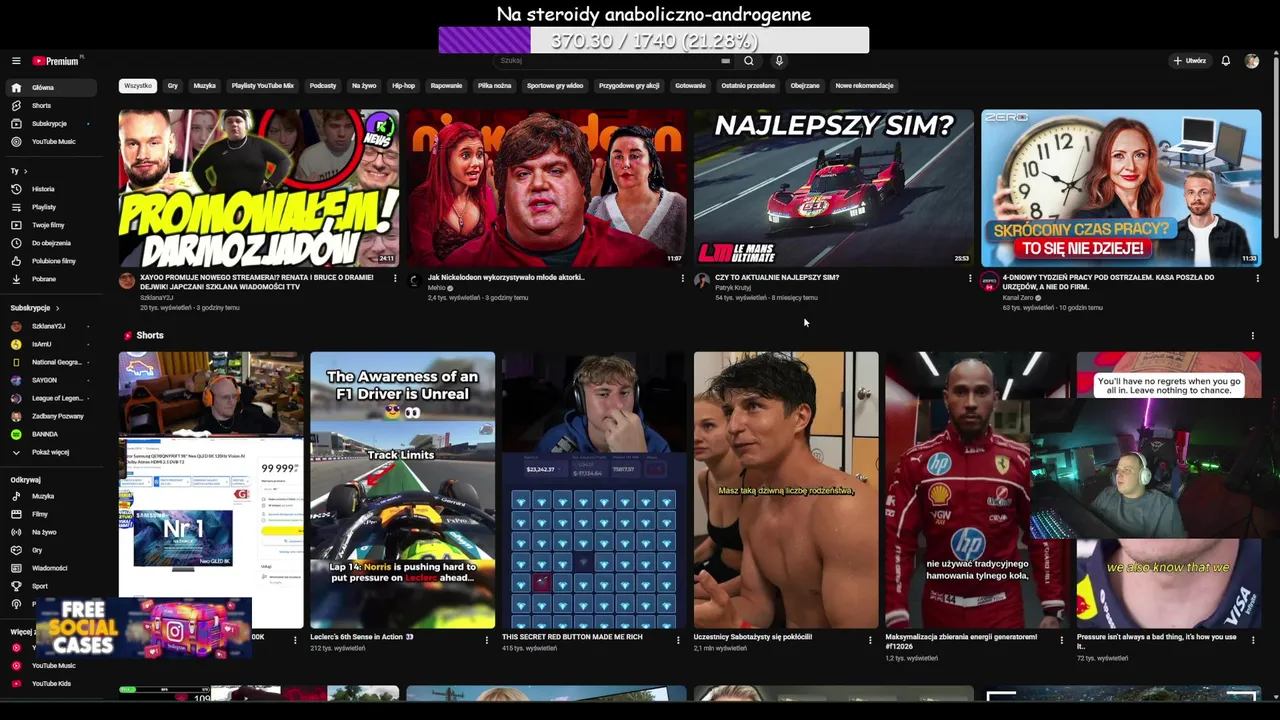Expand Subskrypcje heading in sidebar
Image resolution: width=1280 pixels, height=720 pixels.
point(35,308)
